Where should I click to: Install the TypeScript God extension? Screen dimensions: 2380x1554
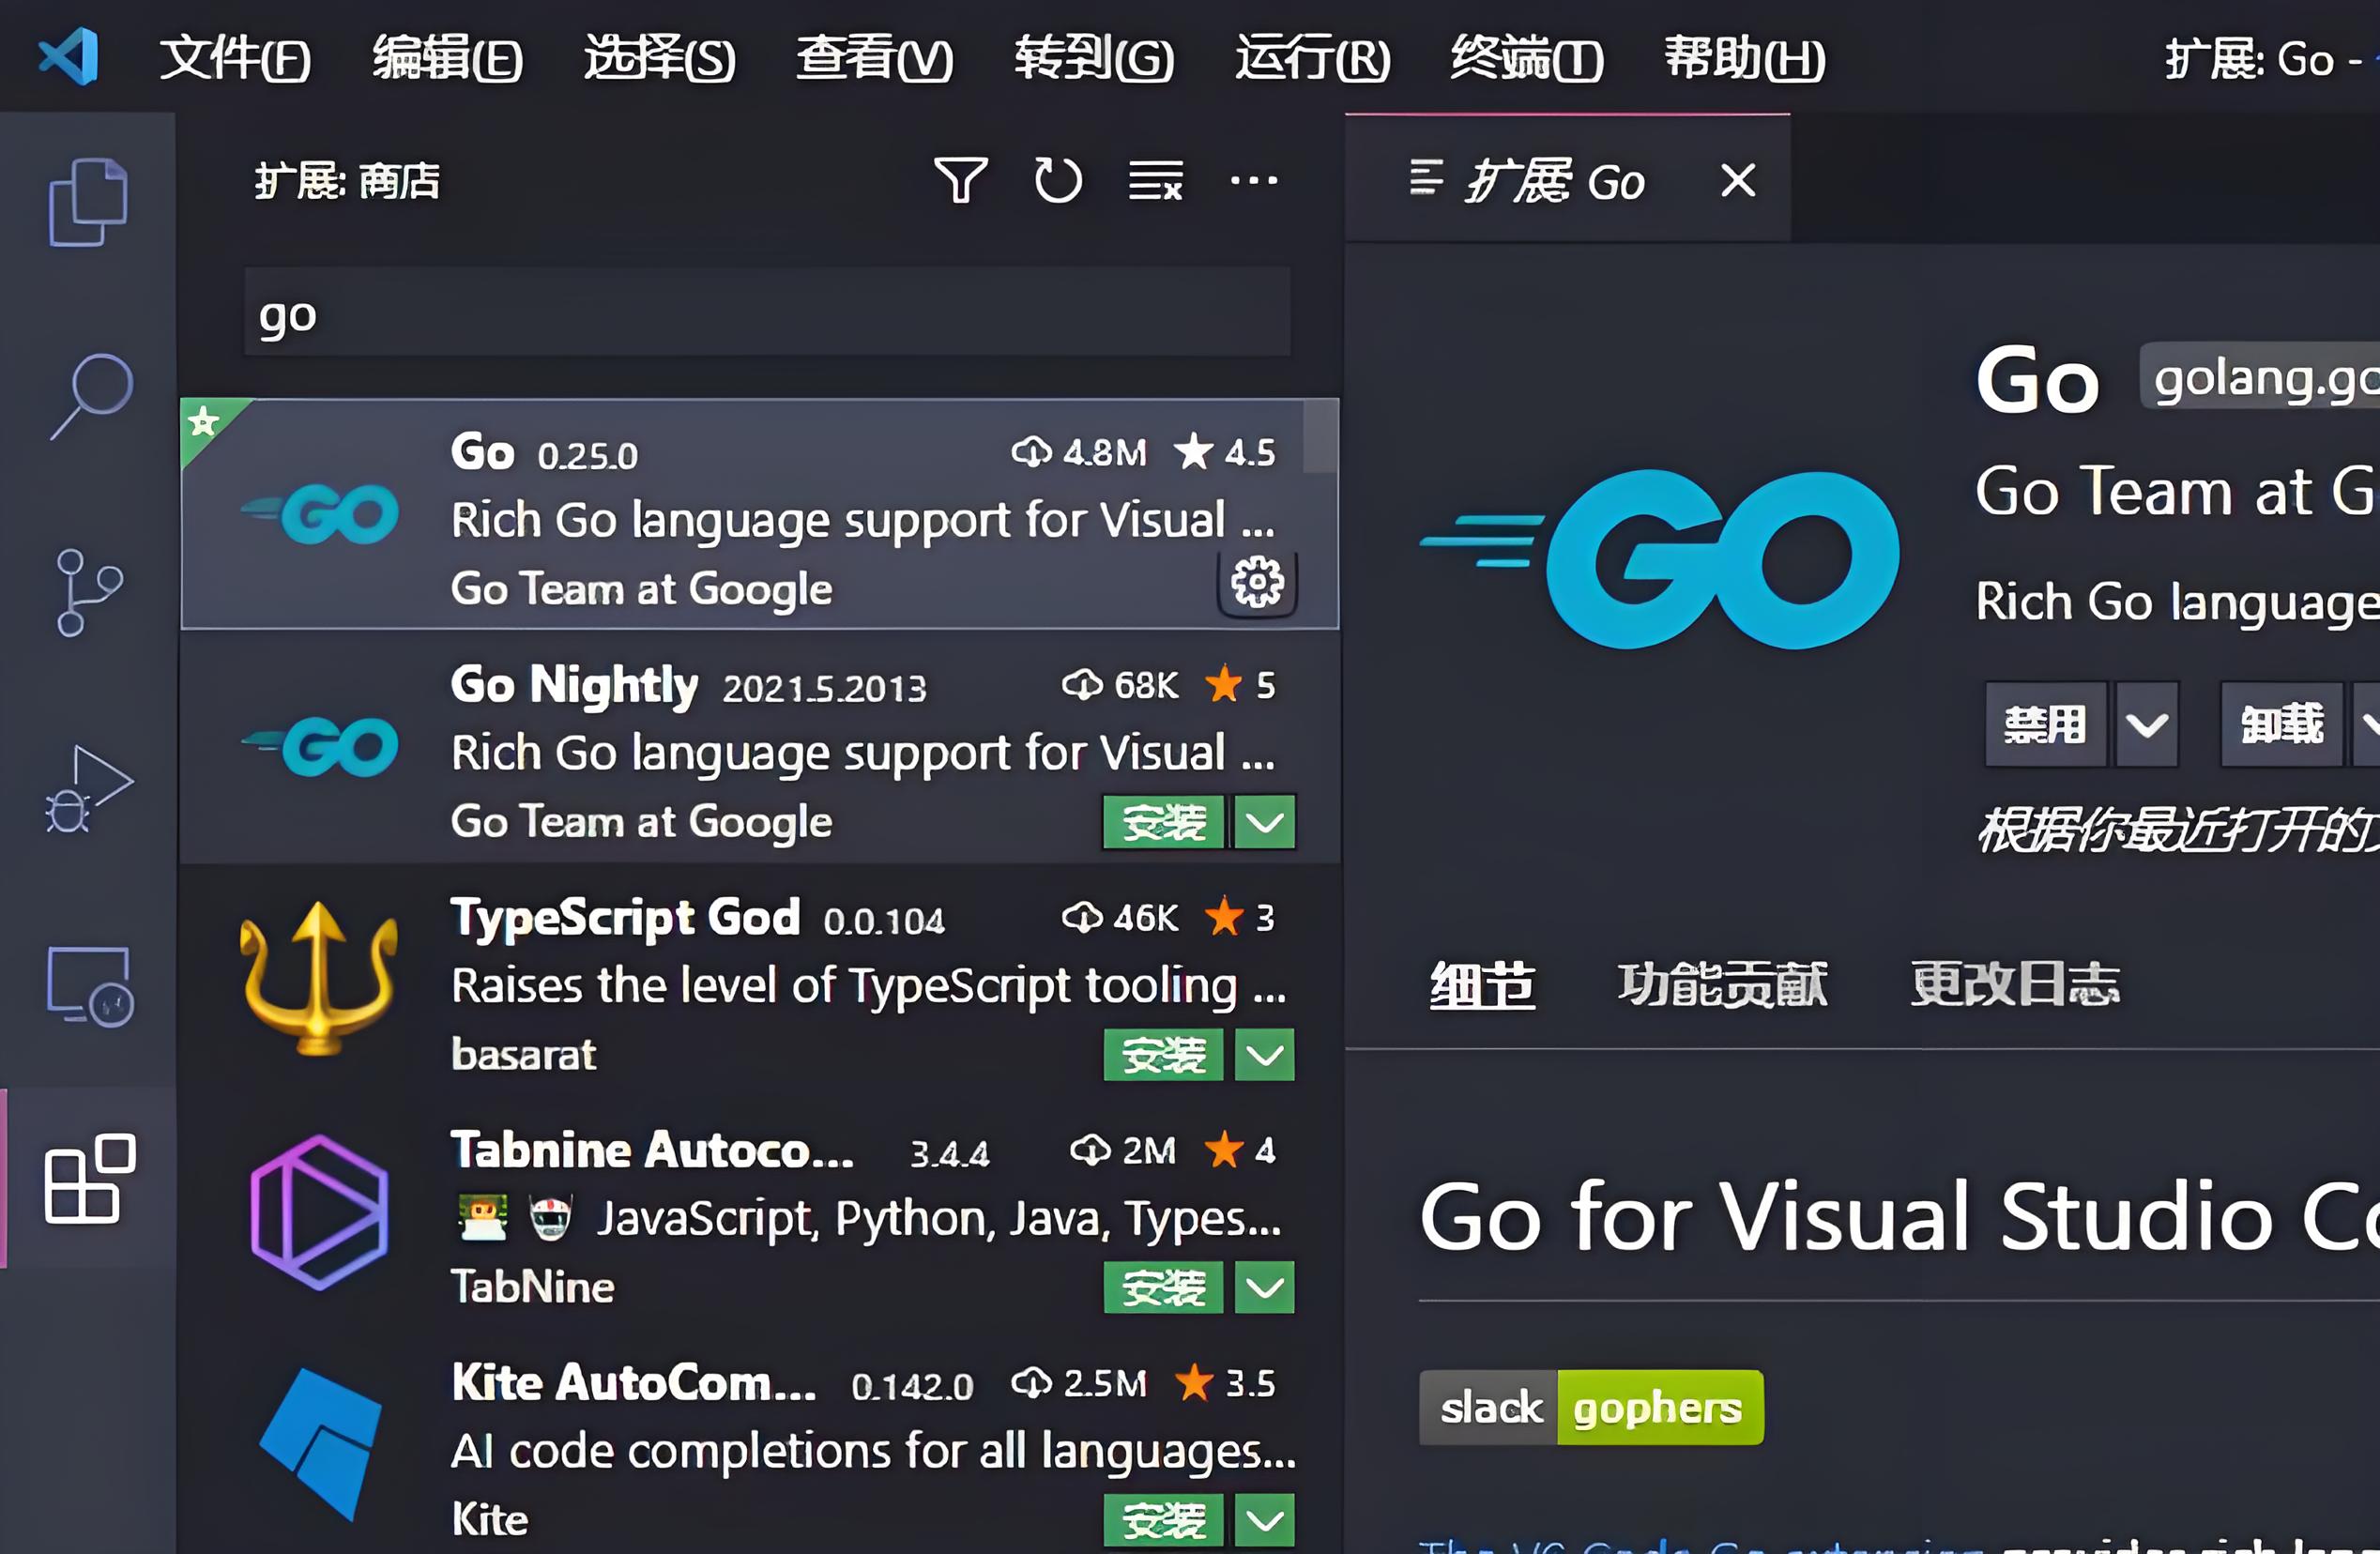[x=1164, y=1055]
